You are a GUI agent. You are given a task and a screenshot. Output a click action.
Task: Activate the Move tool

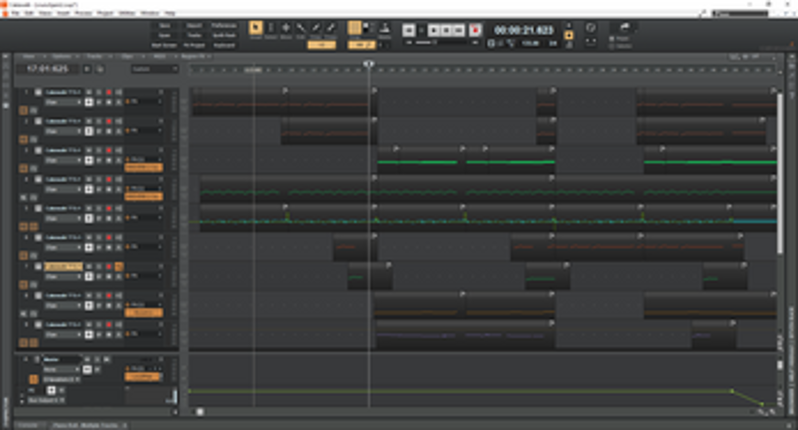286,28
